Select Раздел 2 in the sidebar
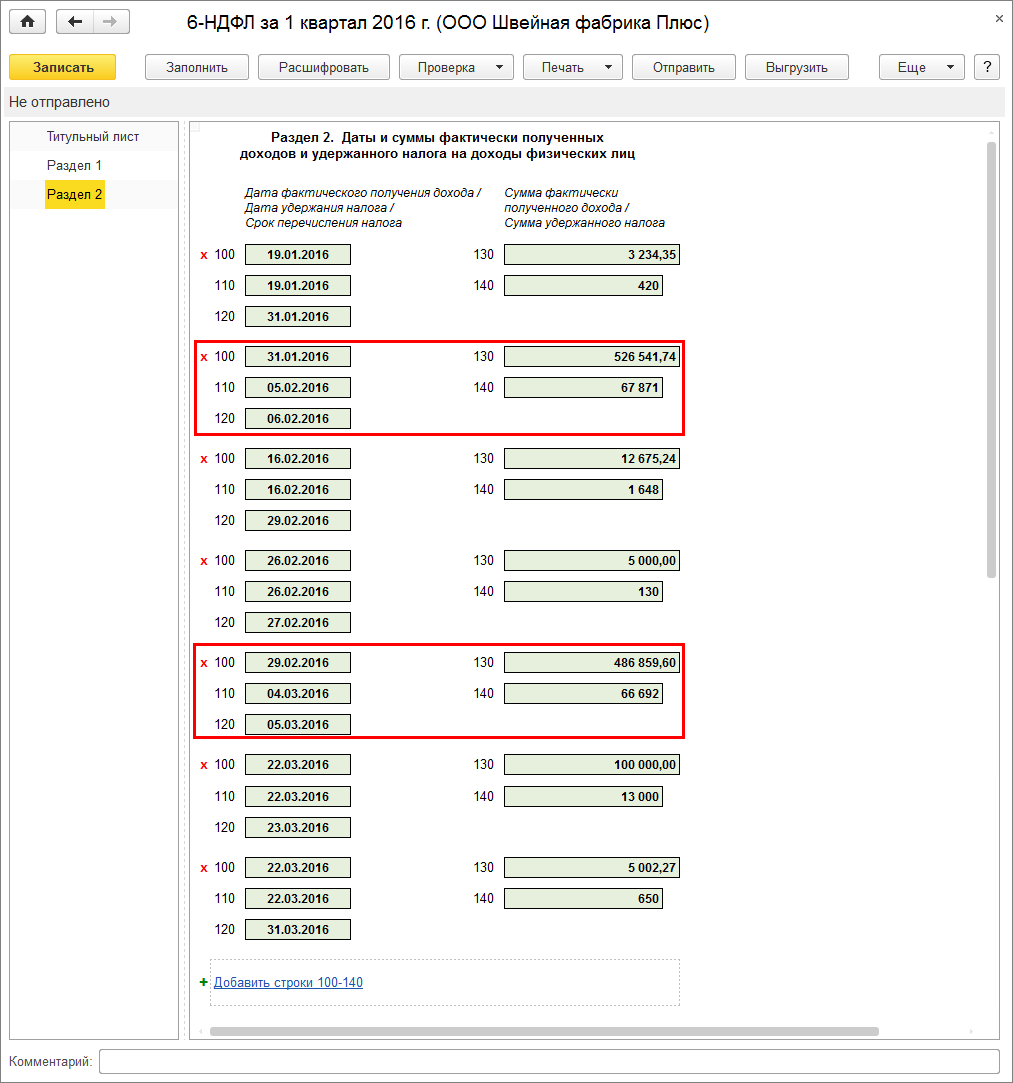 pos(75,194)
